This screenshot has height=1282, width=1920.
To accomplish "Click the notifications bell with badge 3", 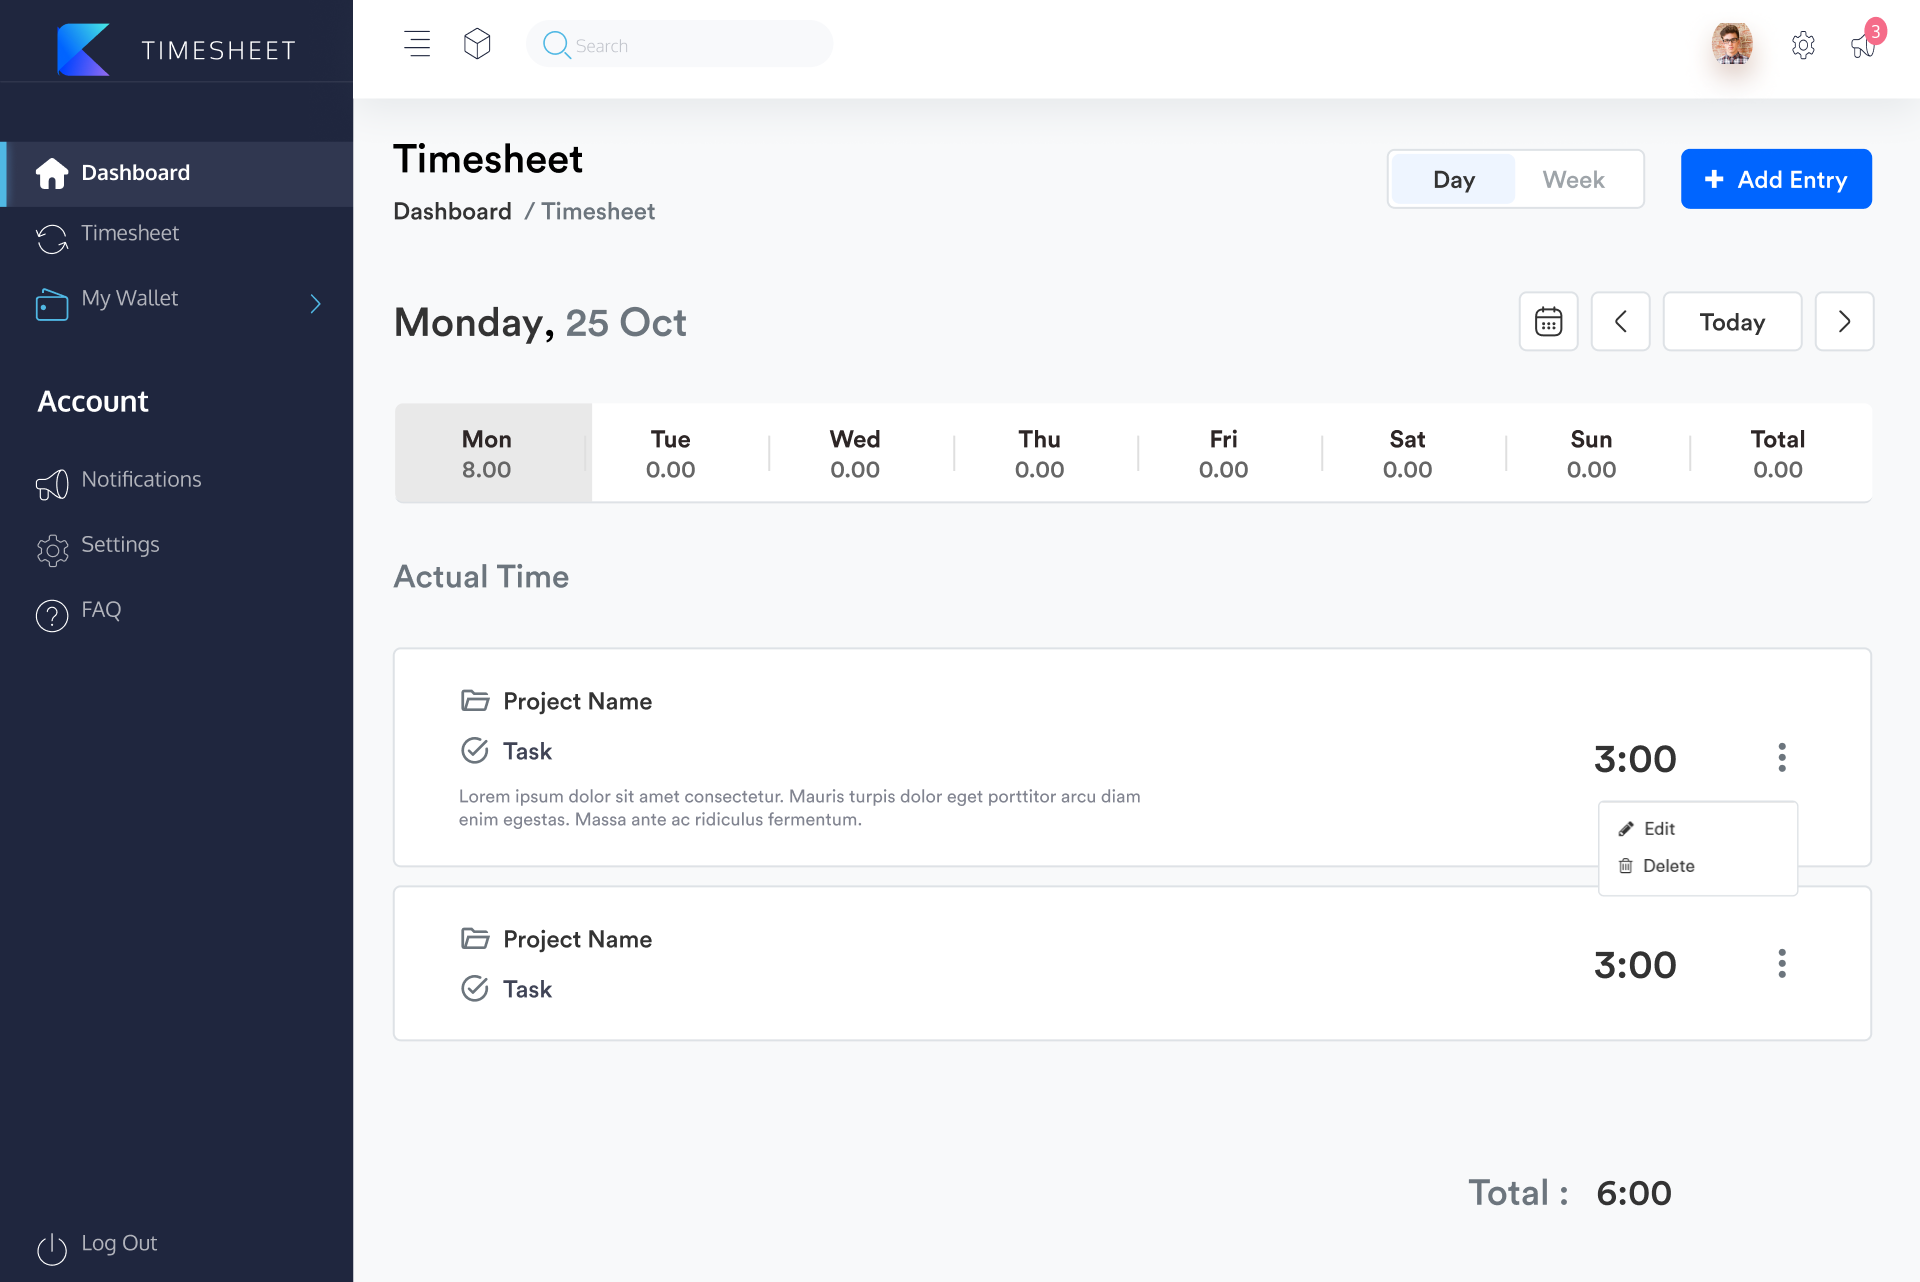I will click(x=1861, y=46).
